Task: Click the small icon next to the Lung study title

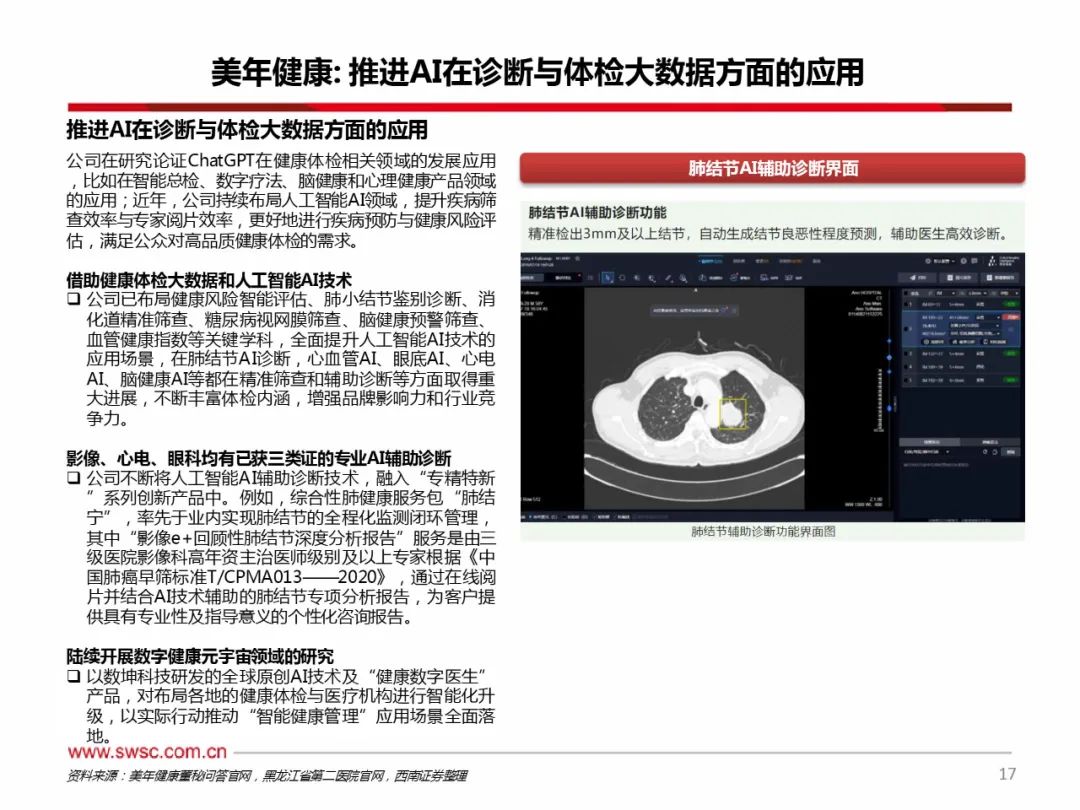Action: 577,258
